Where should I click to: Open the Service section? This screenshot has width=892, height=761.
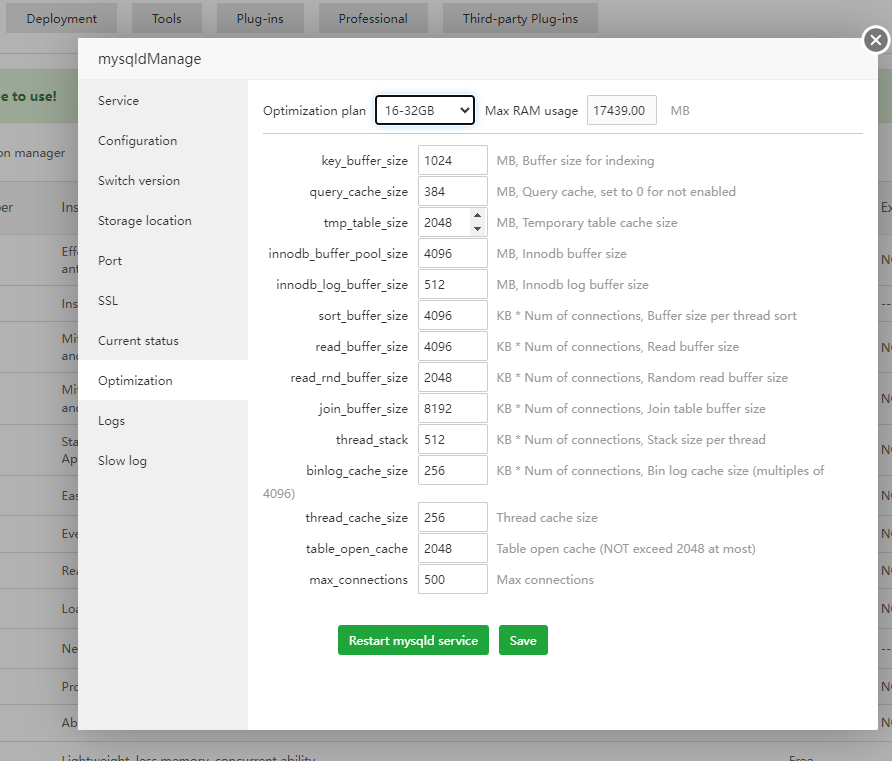[x=118, y=101]
